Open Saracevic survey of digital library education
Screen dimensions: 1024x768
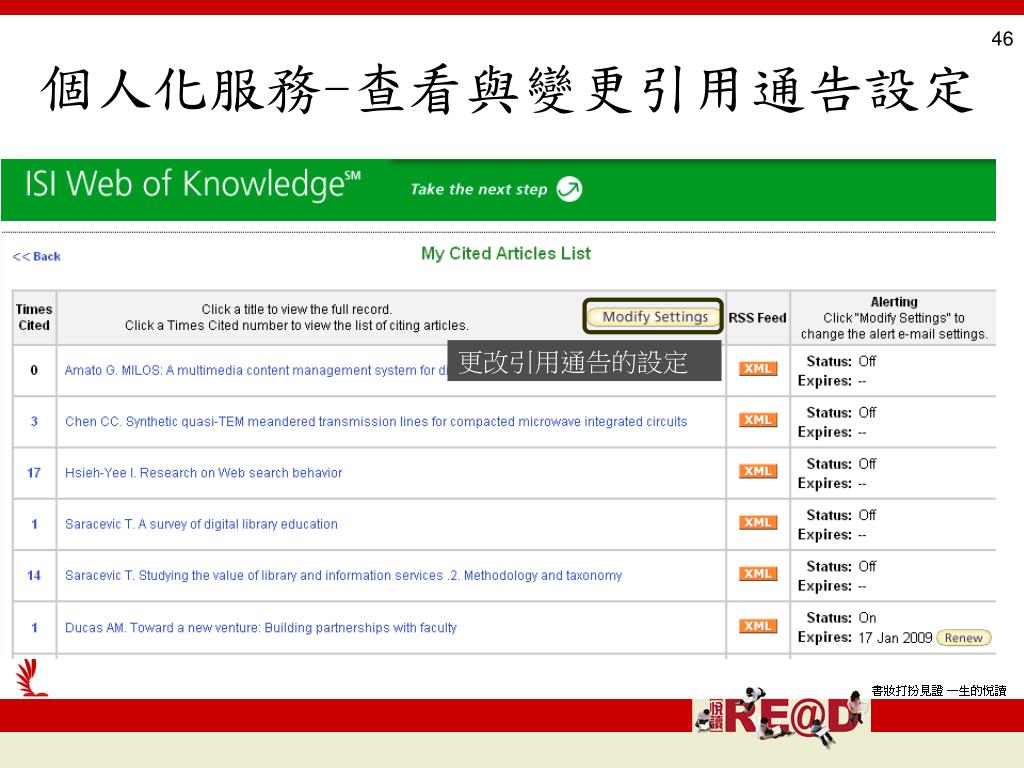point(201,524)
